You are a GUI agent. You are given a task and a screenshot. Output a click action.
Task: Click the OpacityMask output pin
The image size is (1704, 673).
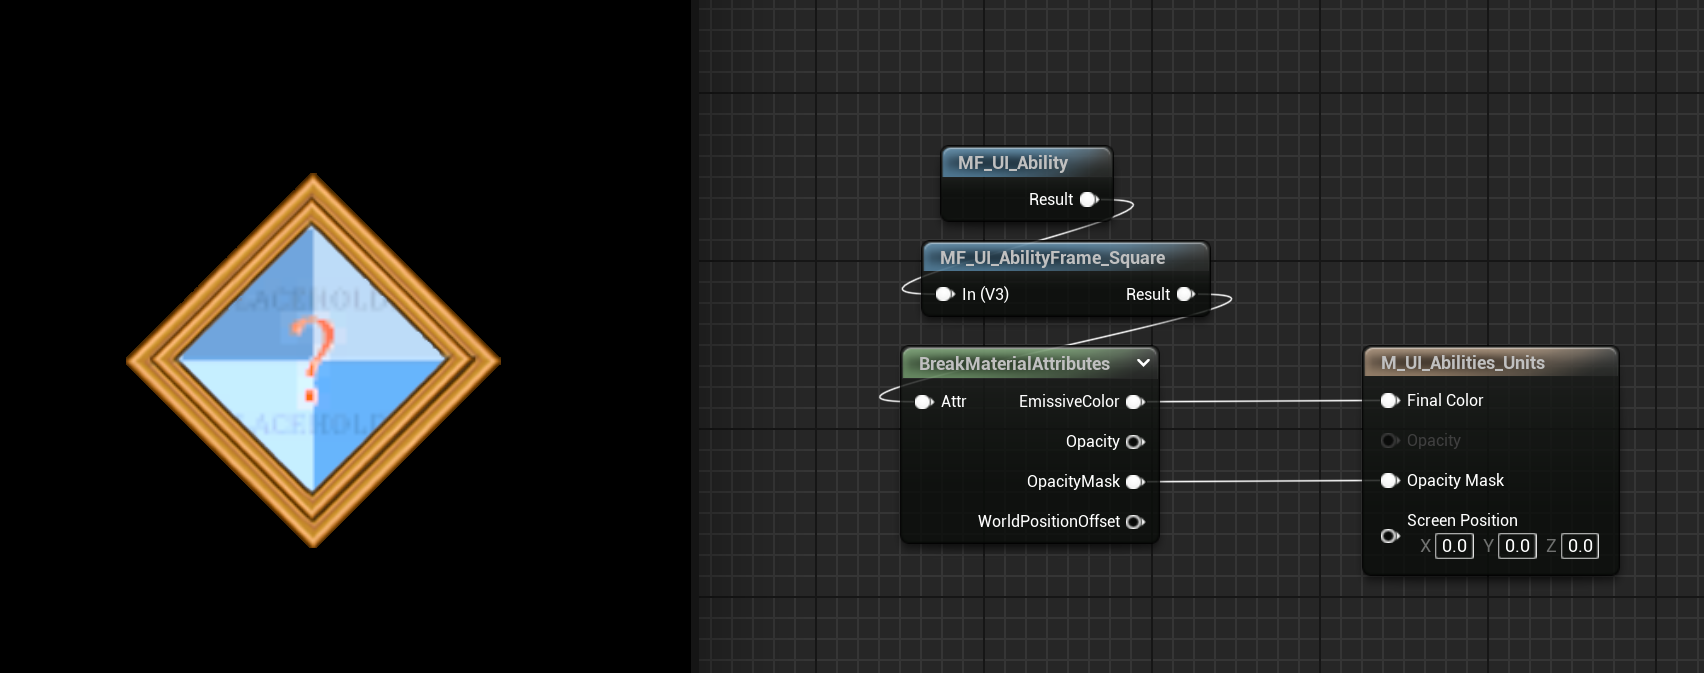1135,482
